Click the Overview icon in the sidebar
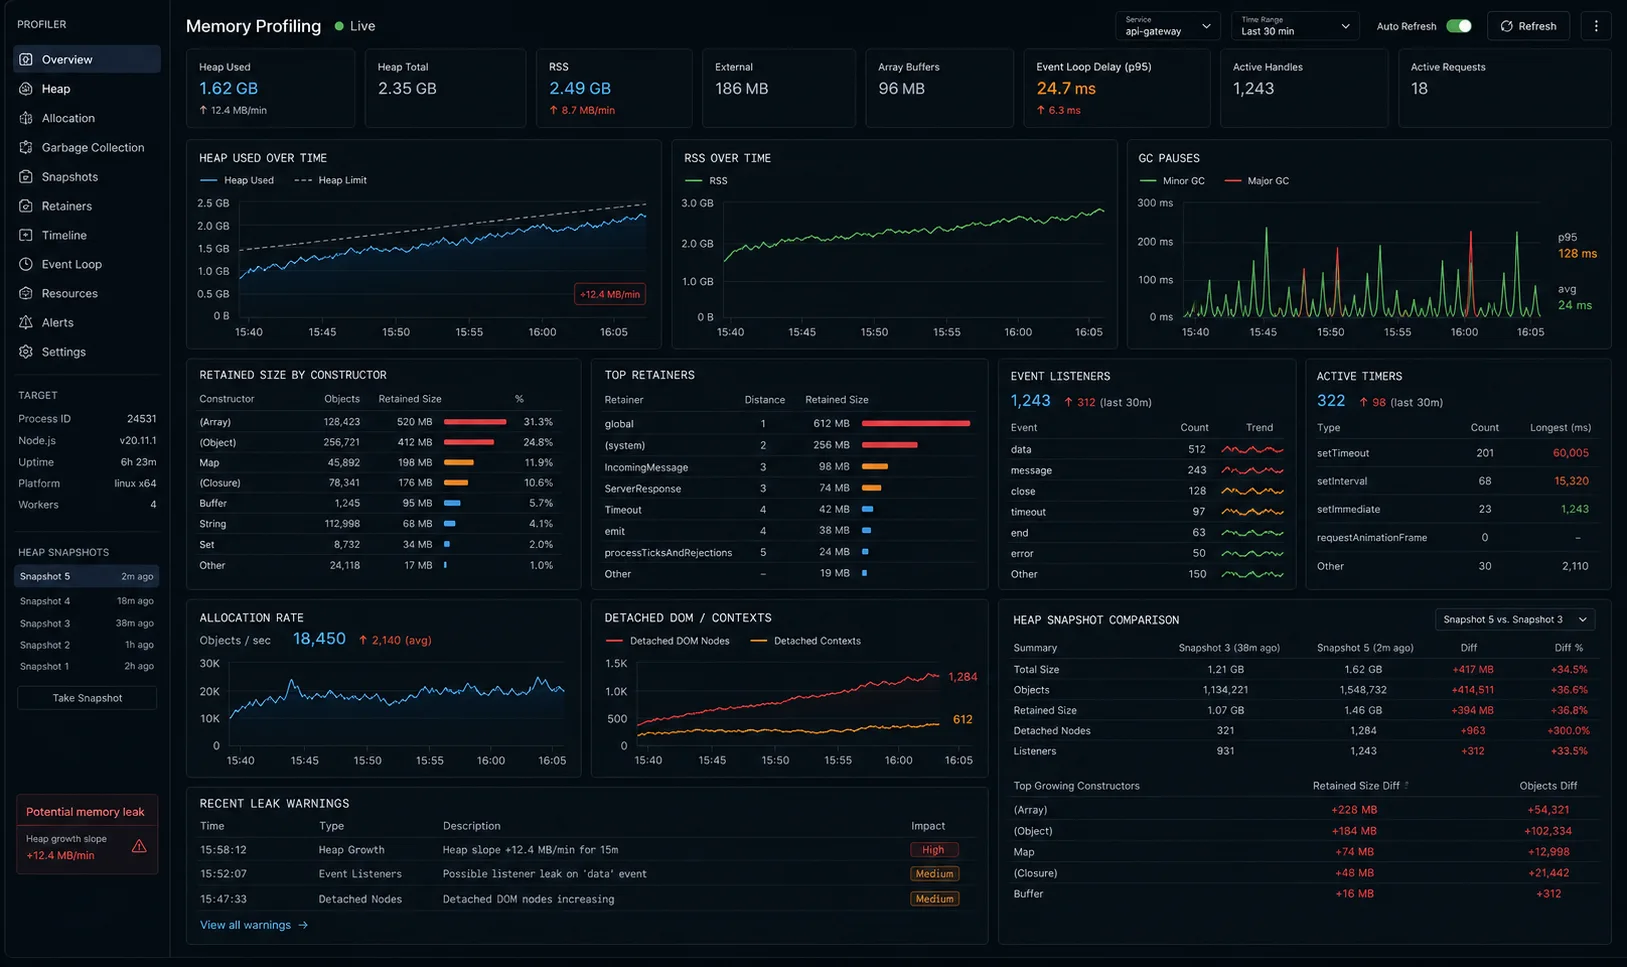The height and width of the screenshot is (967, 1627). [x=26, y=59]
